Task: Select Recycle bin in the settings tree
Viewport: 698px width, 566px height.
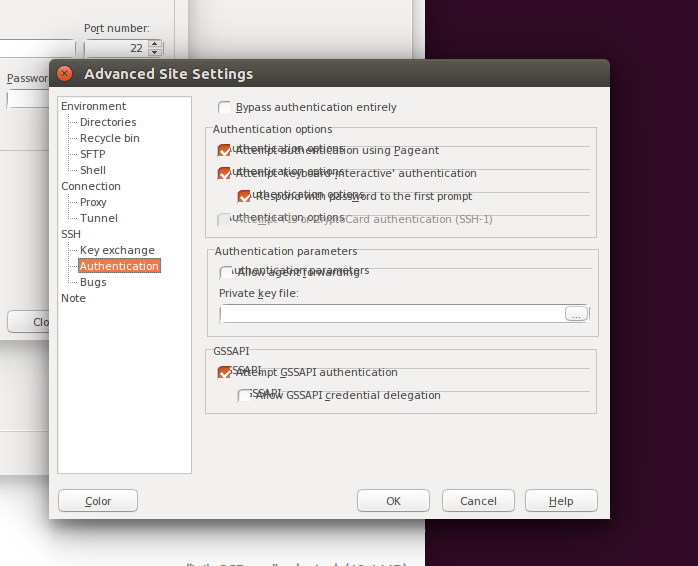Action: (x=110, y=138)
